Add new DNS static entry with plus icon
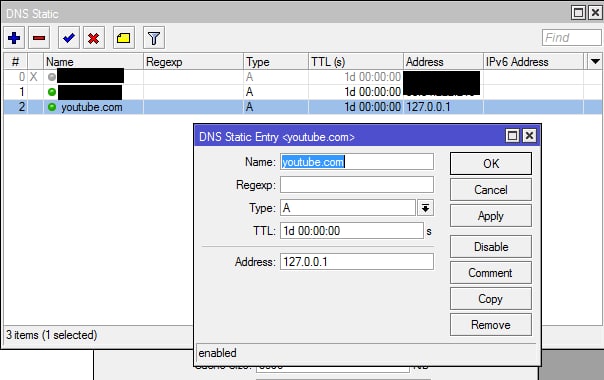 pos(14,38)
